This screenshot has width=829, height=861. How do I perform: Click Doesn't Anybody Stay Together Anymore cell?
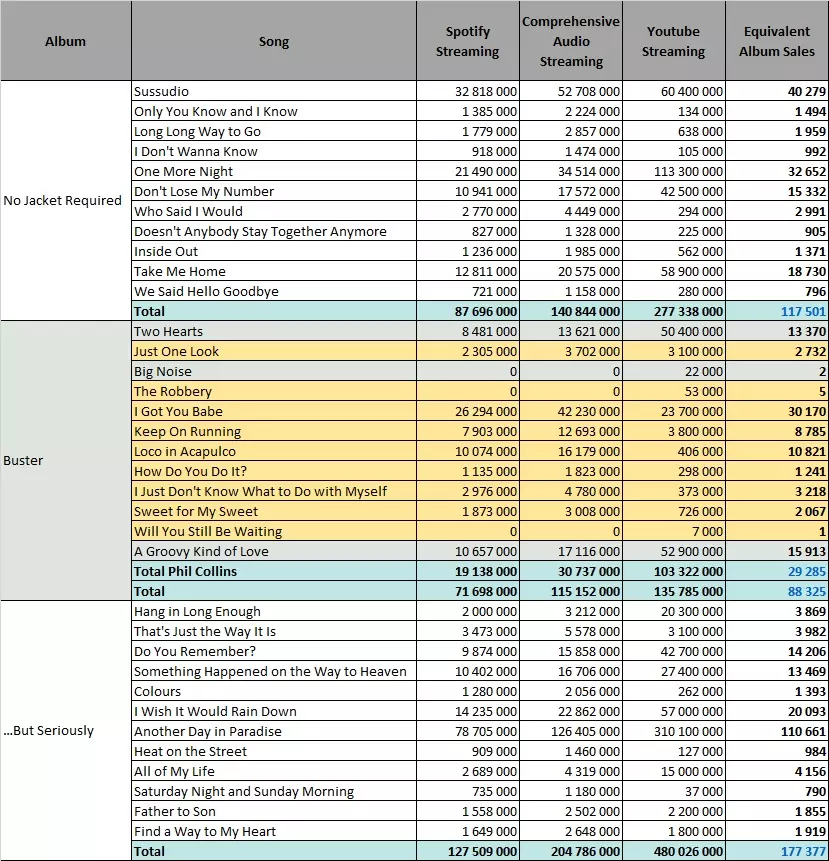click(274, 231)
